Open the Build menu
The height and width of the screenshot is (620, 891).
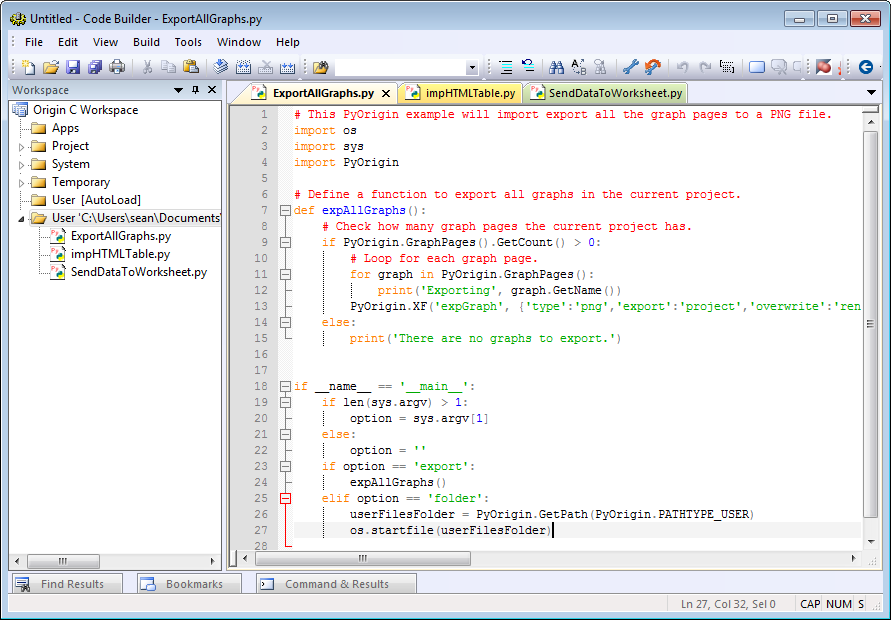[146, 42]
